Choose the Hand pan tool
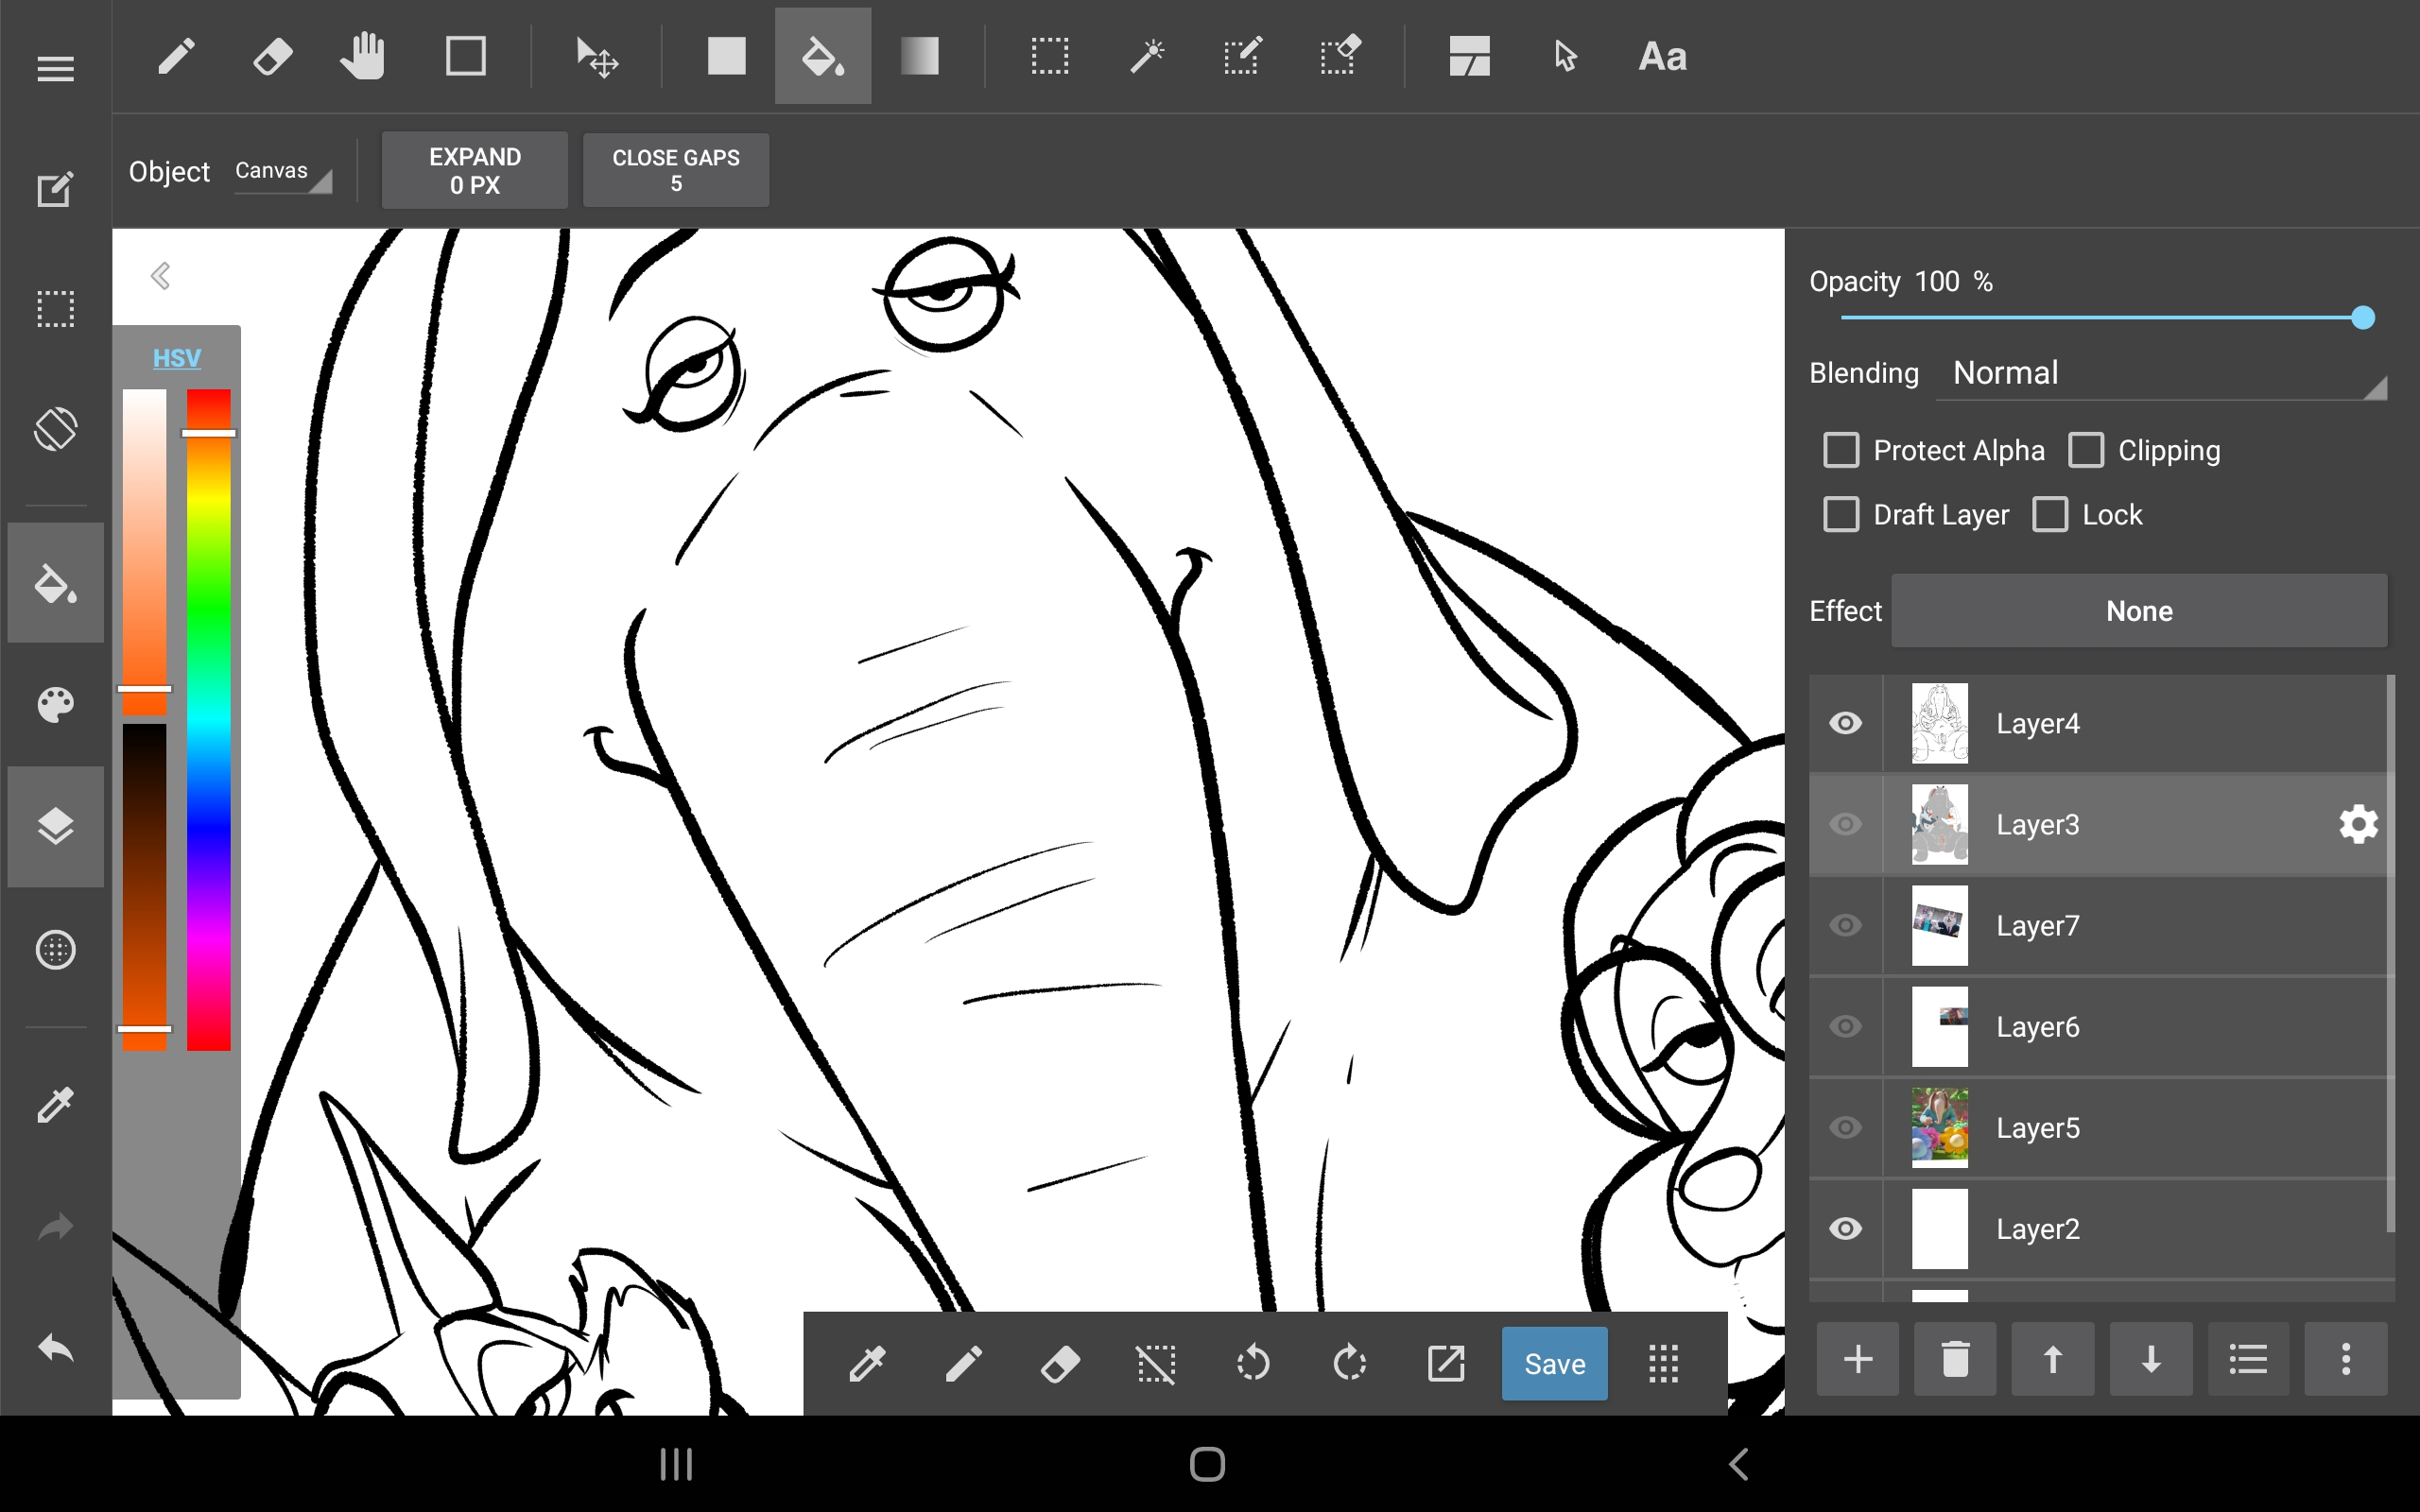Image resolution: width=2420 pixels, height=1512 pixels. coord(362,56)
